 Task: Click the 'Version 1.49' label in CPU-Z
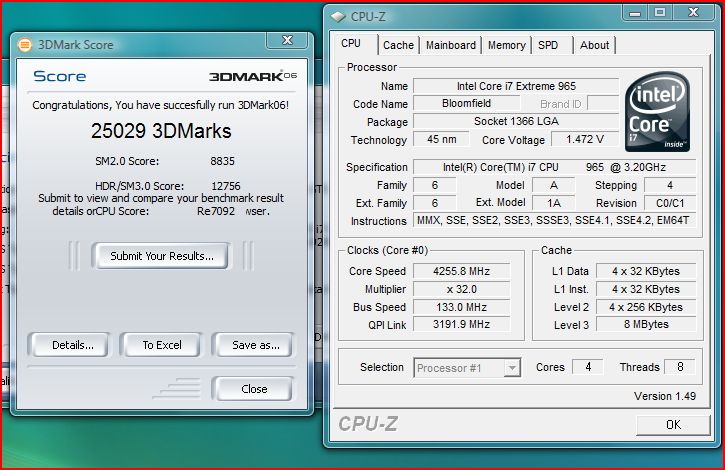664,396
